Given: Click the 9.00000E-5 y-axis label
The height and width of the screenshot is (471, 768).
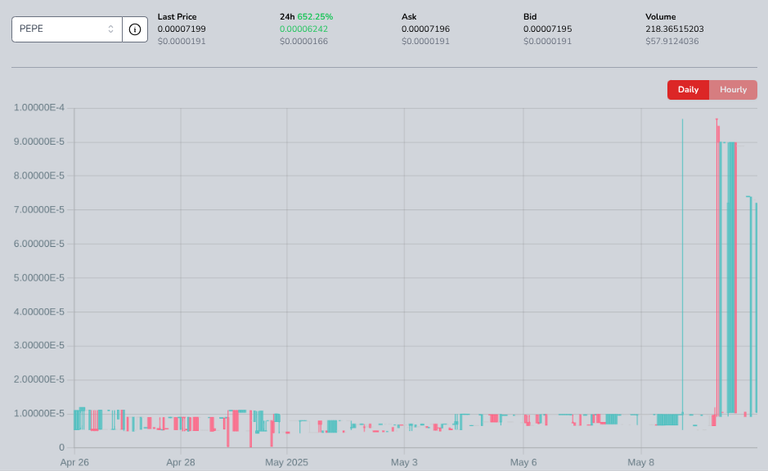Looking at the screenshot, I should 39,142.
